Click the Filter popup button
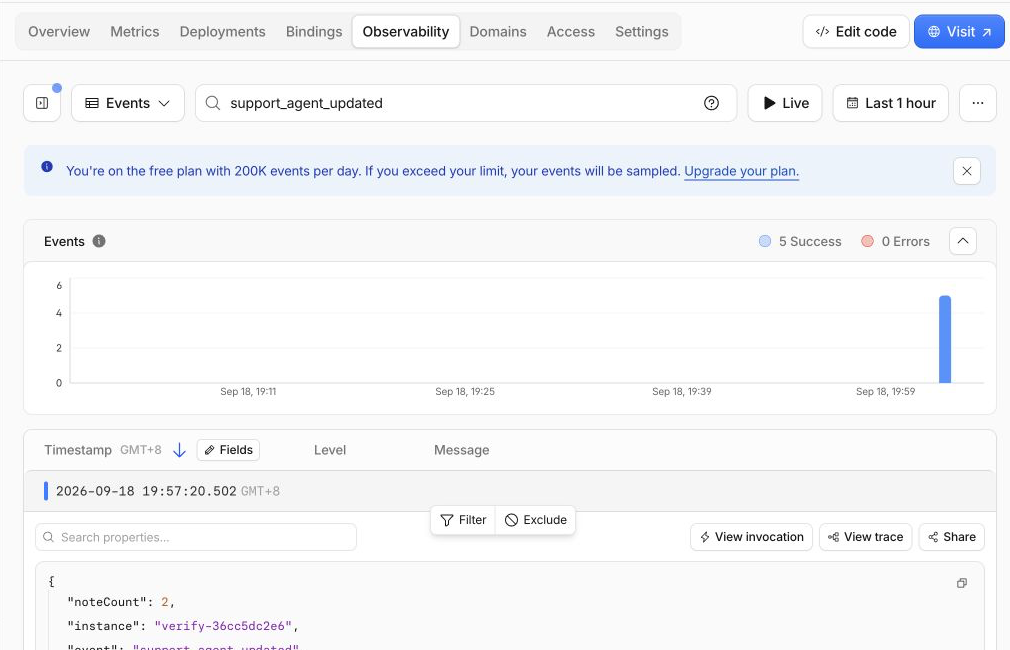This screenshot has height=650, width=1010. tap(463, 520)
